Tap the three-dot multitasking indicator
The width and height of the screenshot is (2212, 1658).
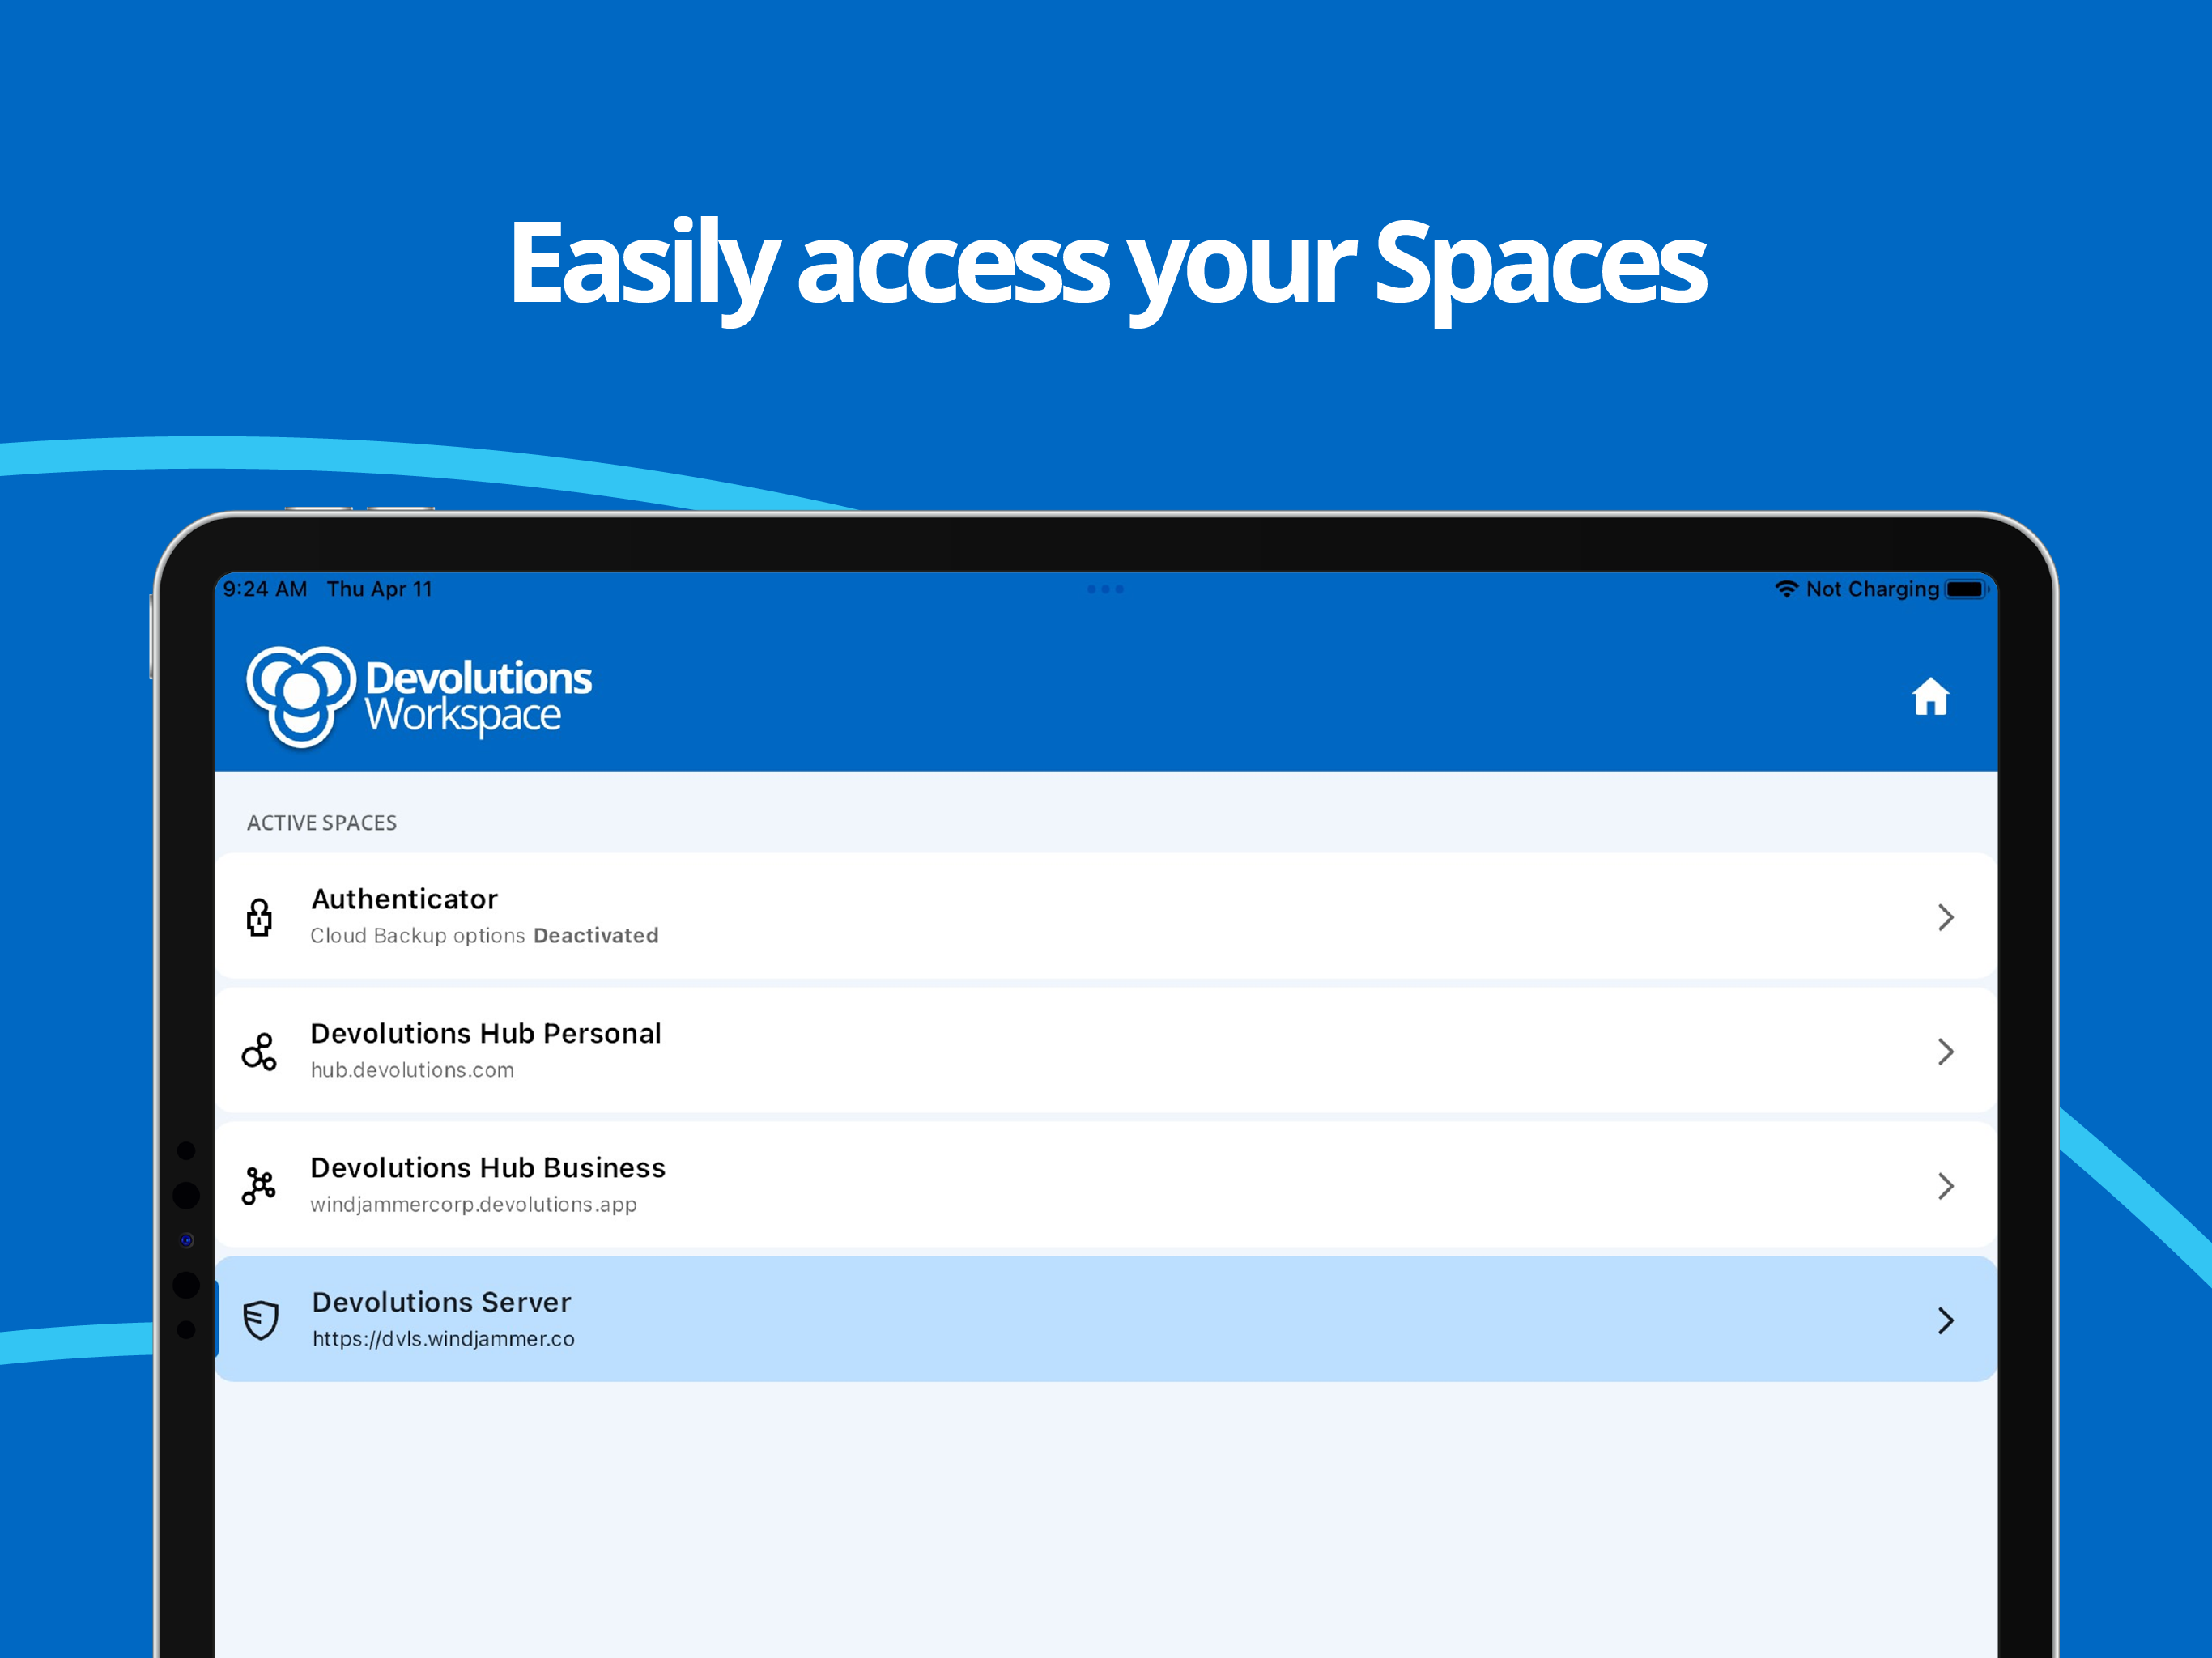point(1105,589)
